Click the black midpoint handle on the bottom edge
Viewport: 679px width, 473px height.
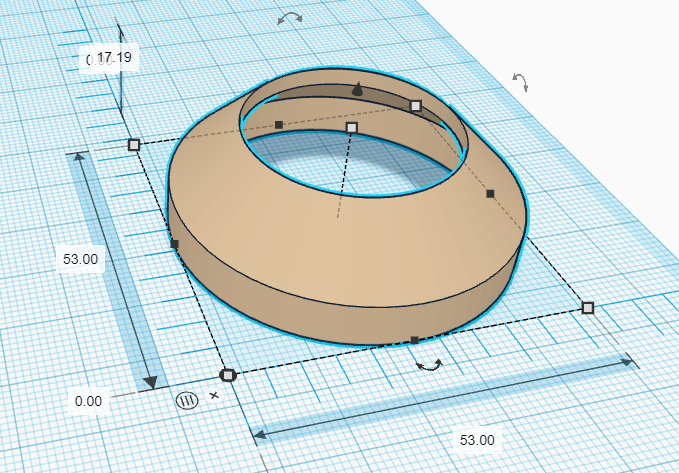point(414,340)
